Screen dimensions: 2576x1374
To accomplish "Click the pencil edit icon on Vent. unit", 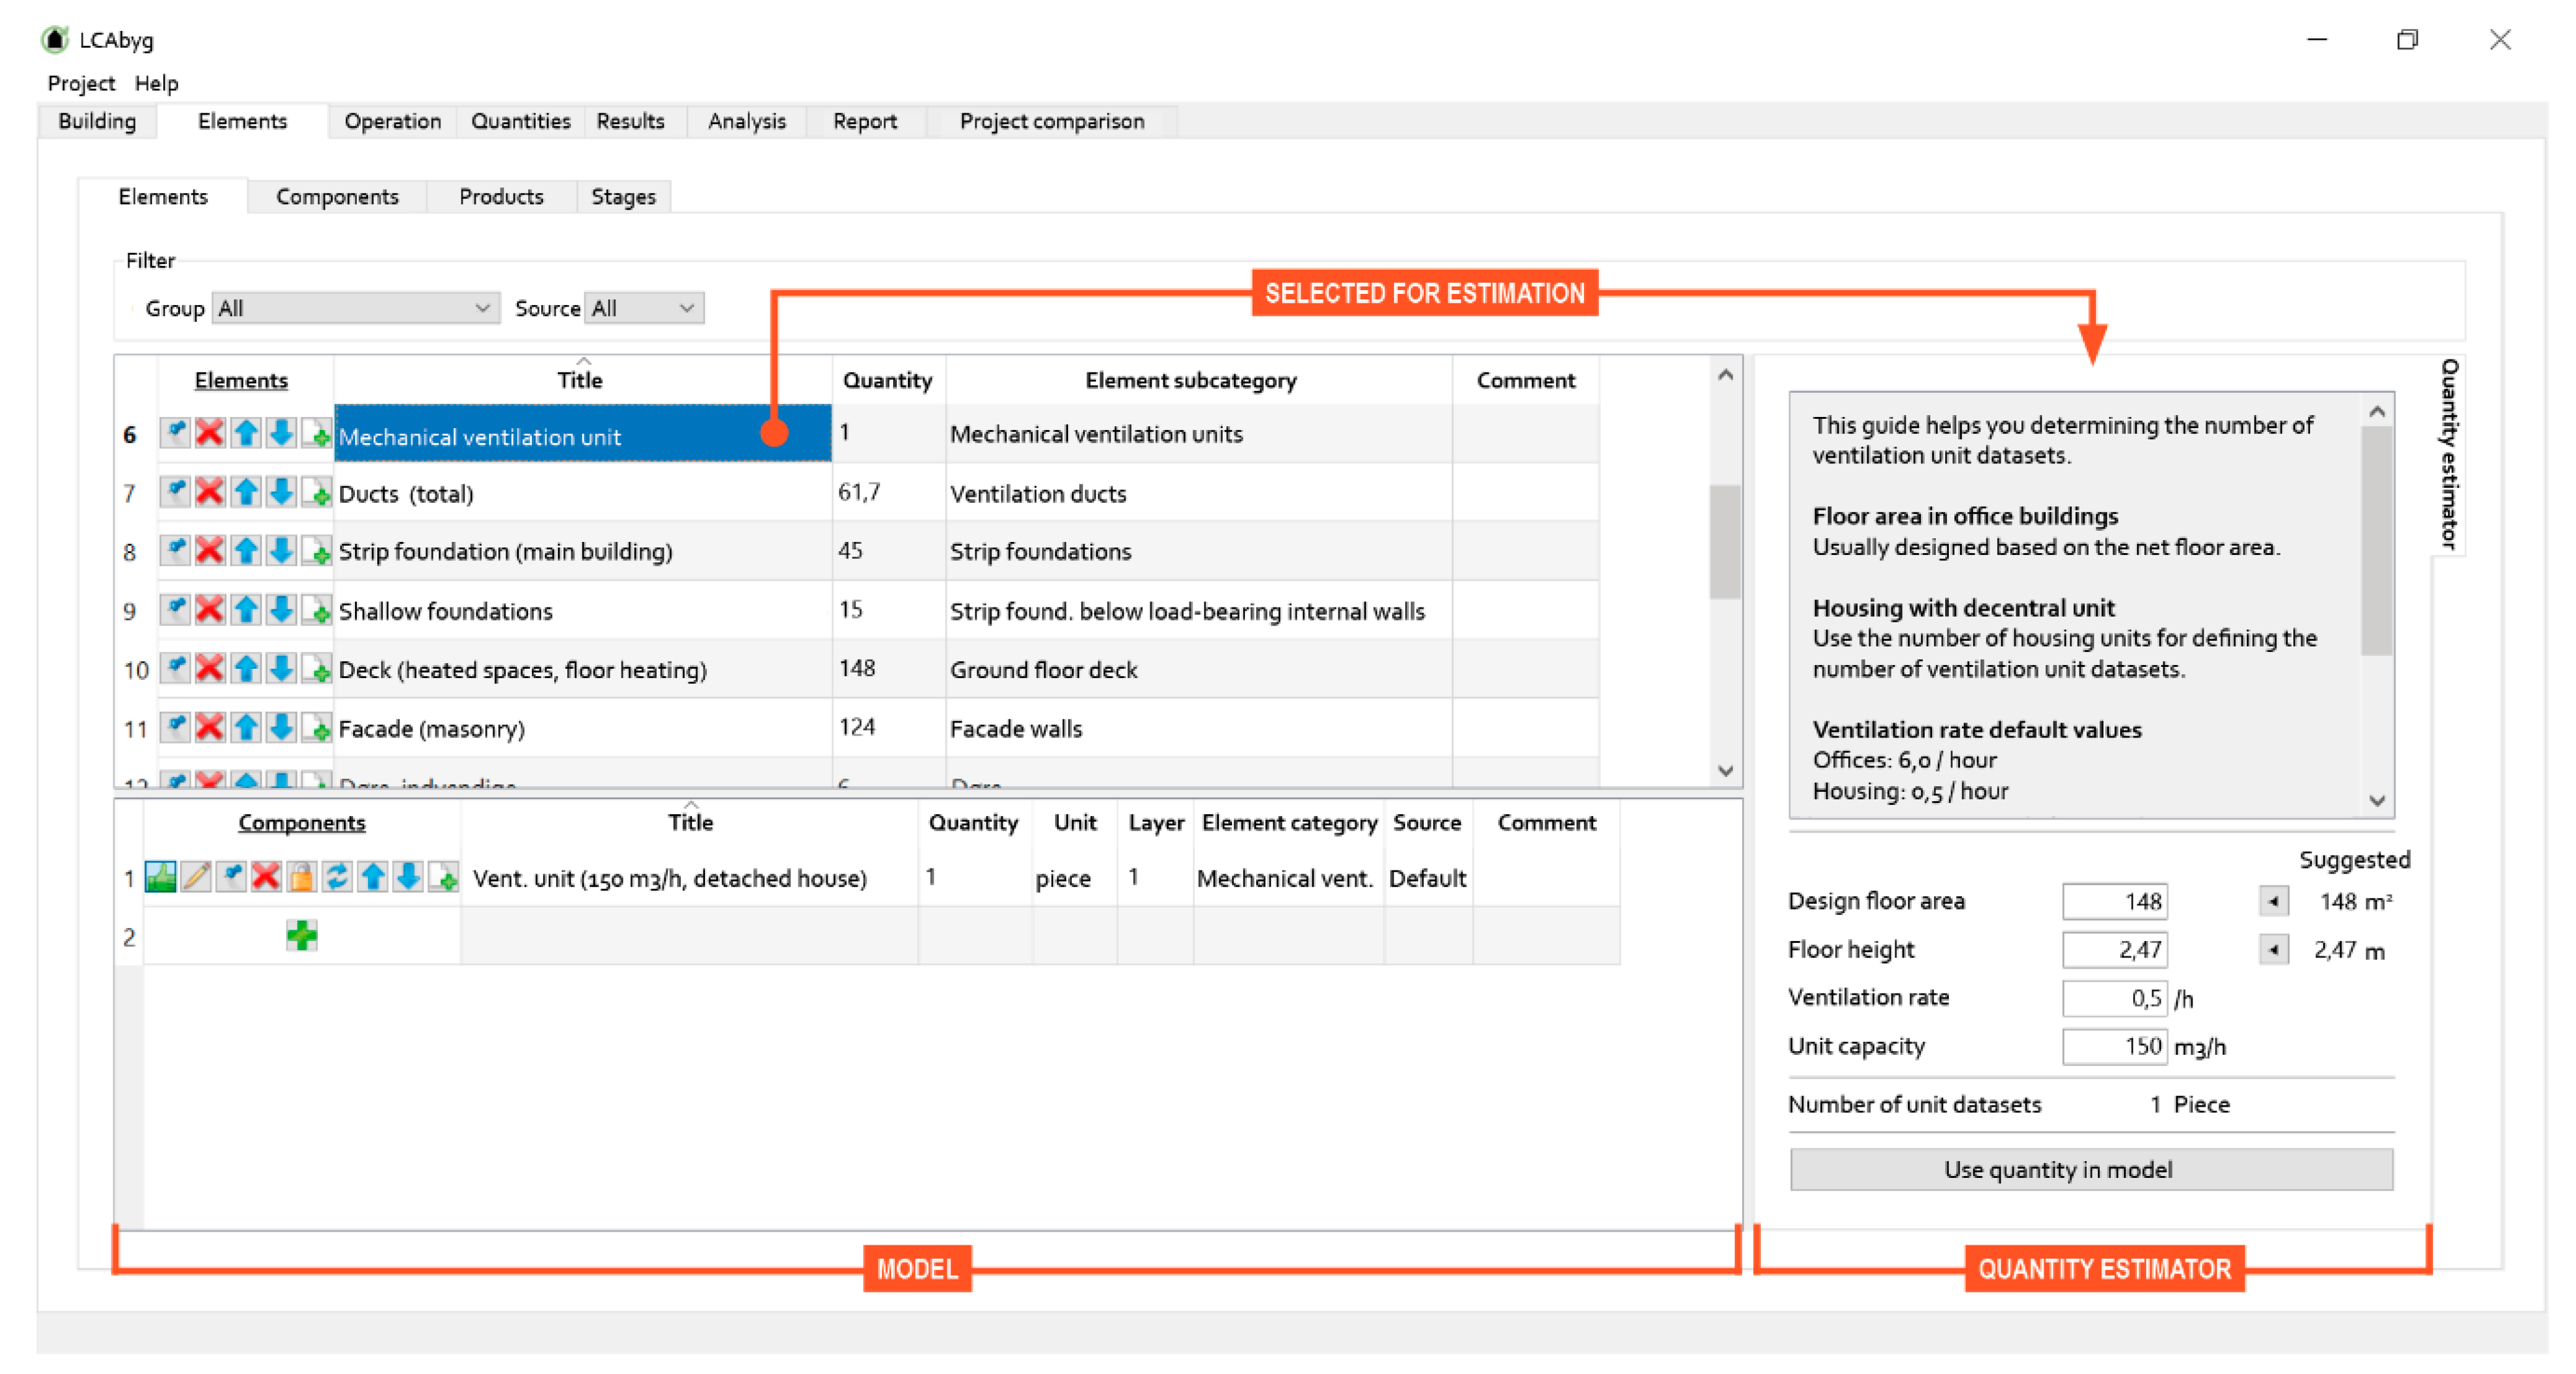I will pos(196,877).
